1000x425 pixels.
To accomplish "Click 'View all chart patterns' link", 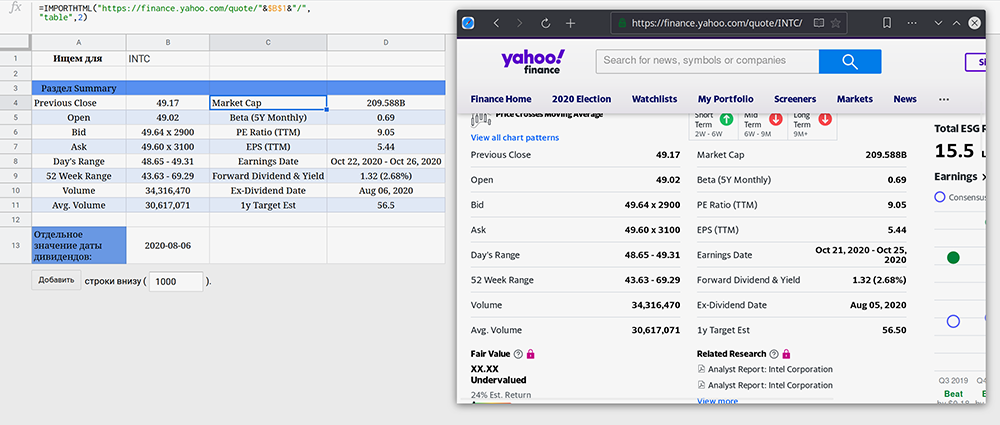I will pyautogui.click(x=514, y=138).
